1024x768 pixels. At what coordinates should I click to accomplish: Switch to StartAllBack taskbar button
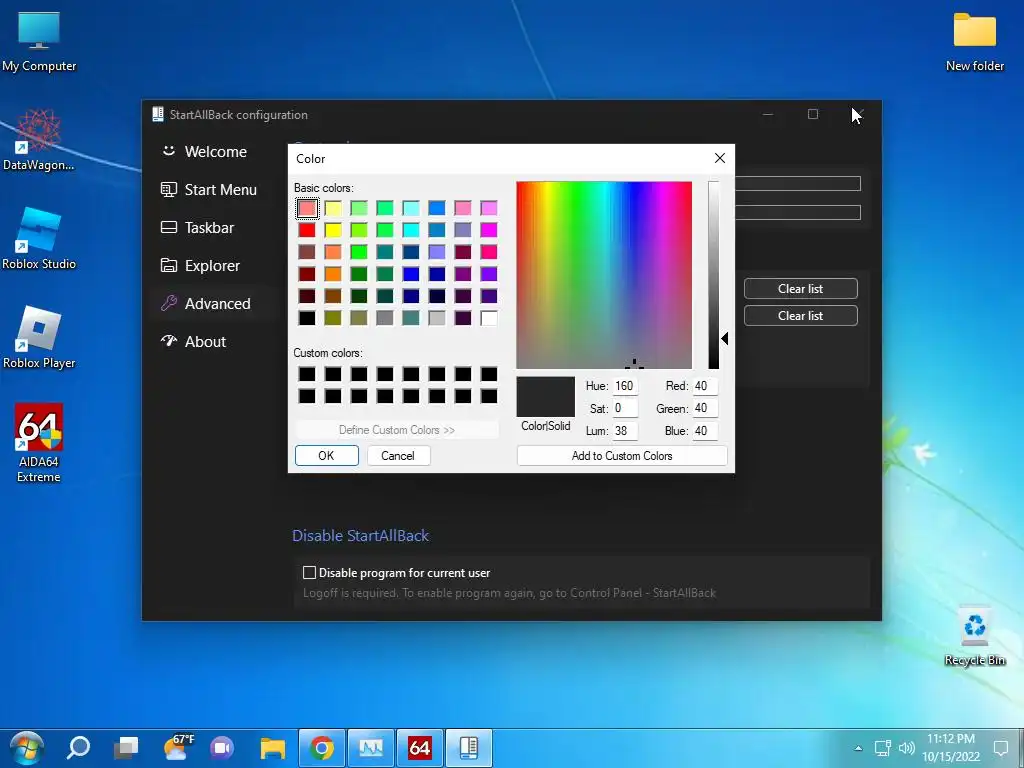tap(468, 748)
